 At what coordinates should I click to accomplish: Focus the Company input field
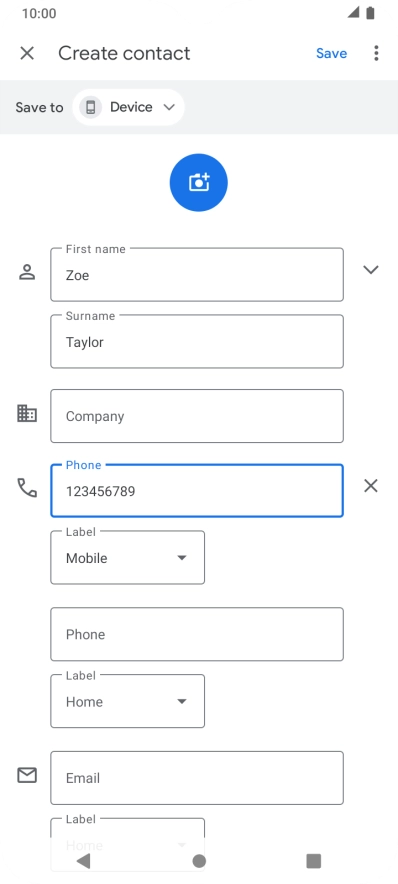pos(197,416)
